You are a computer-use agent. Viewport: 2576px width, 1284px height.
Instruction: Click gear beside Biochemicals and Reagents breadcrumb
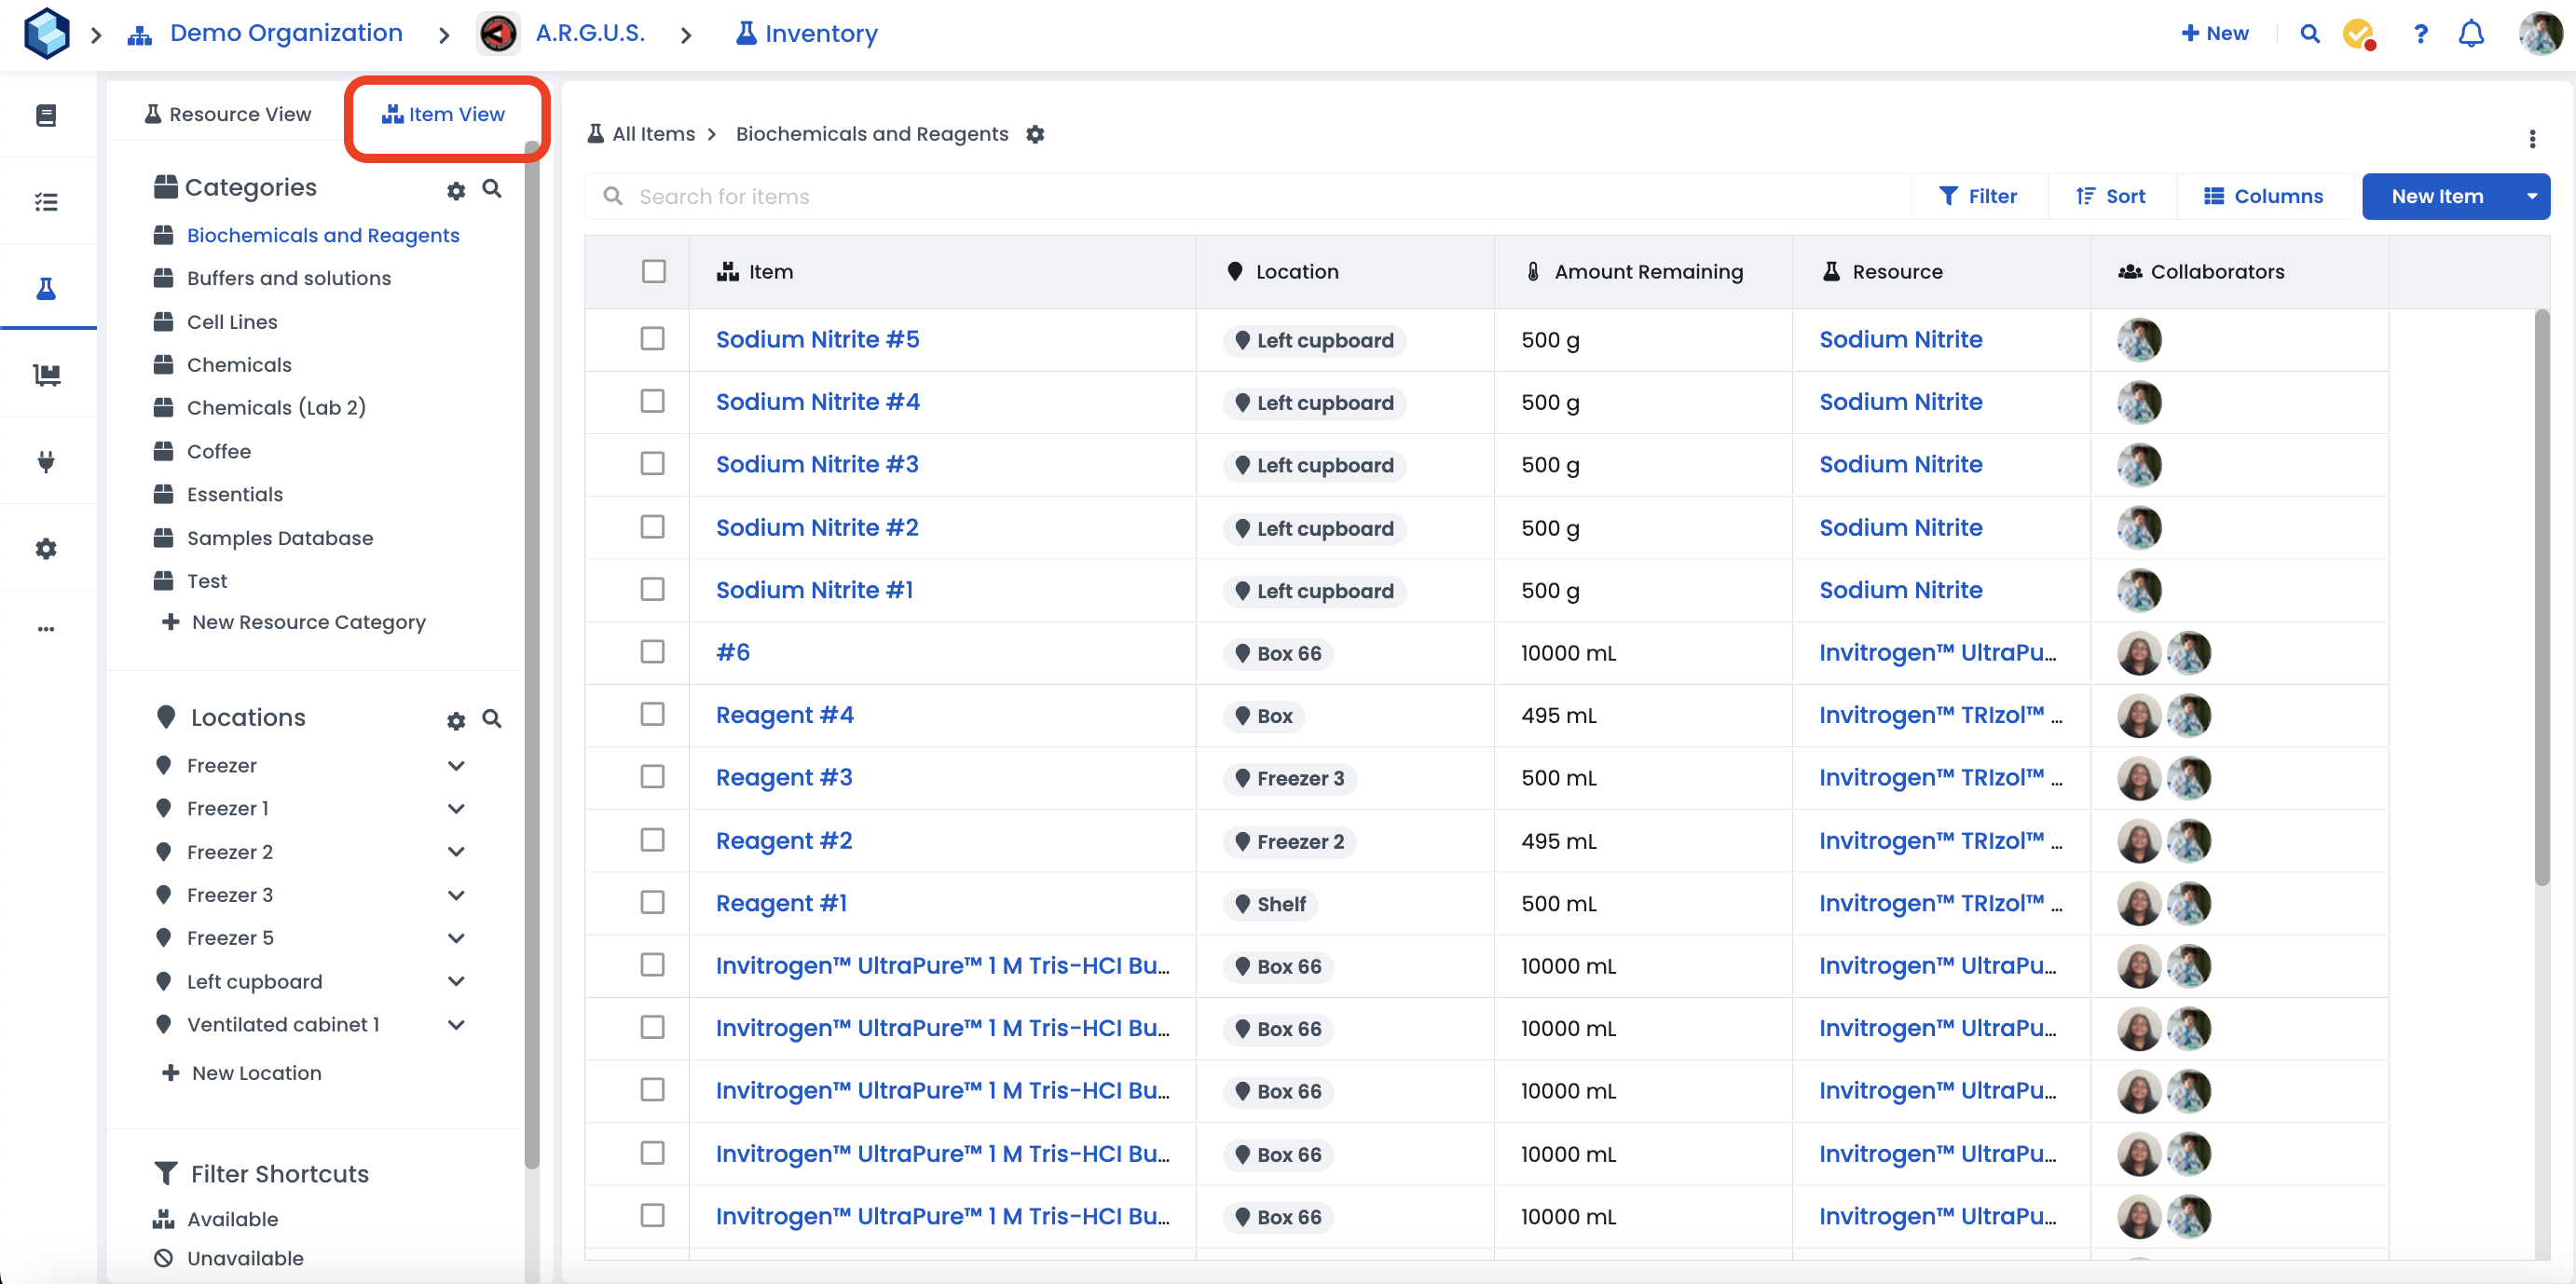pos(1035,134)
